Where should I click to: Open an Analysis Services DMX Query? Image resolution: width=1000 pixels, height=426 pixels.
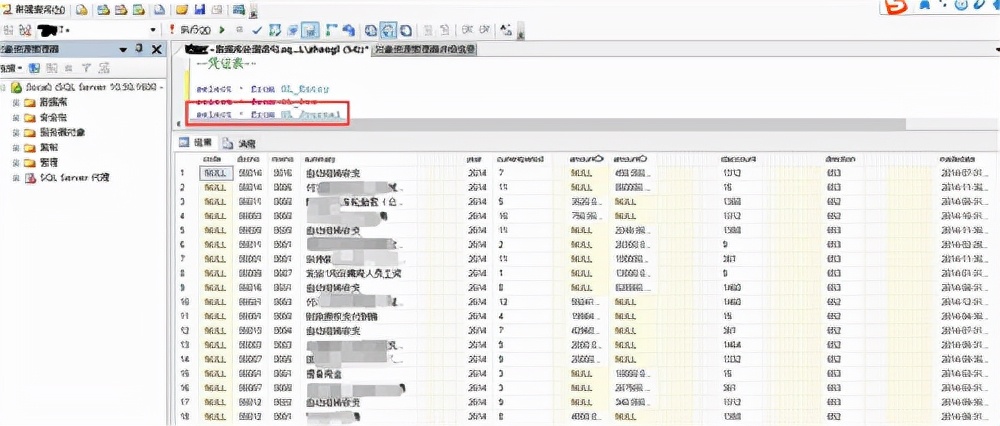(120, 10)
